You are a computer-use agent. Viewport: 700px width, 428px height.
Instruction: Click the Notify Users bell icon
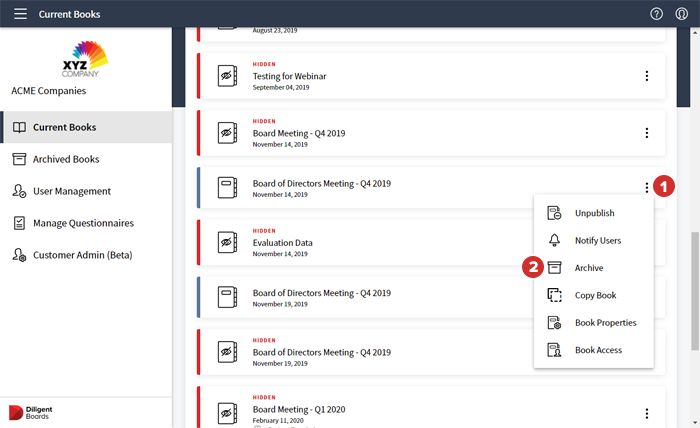pos(555,241)
